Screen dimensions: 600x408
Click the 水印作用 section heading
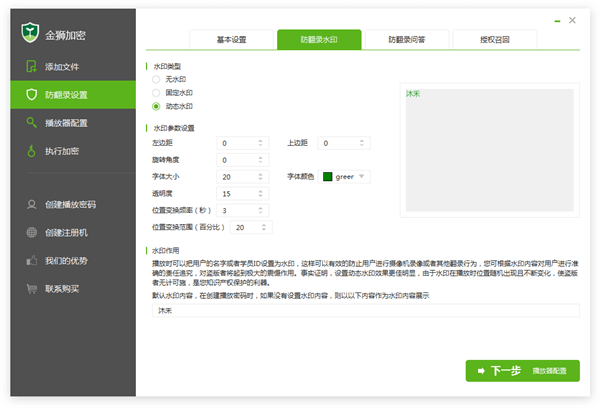point(165,250)
